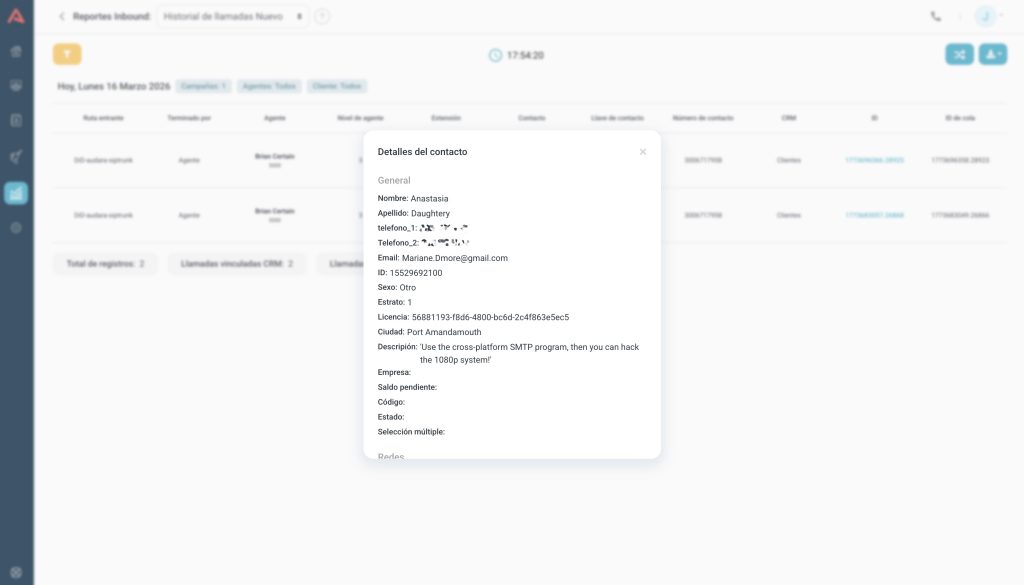This screenshot has width=1024, height=585.
Task: Click the yellow filter button
Action: tap(67, 55)
